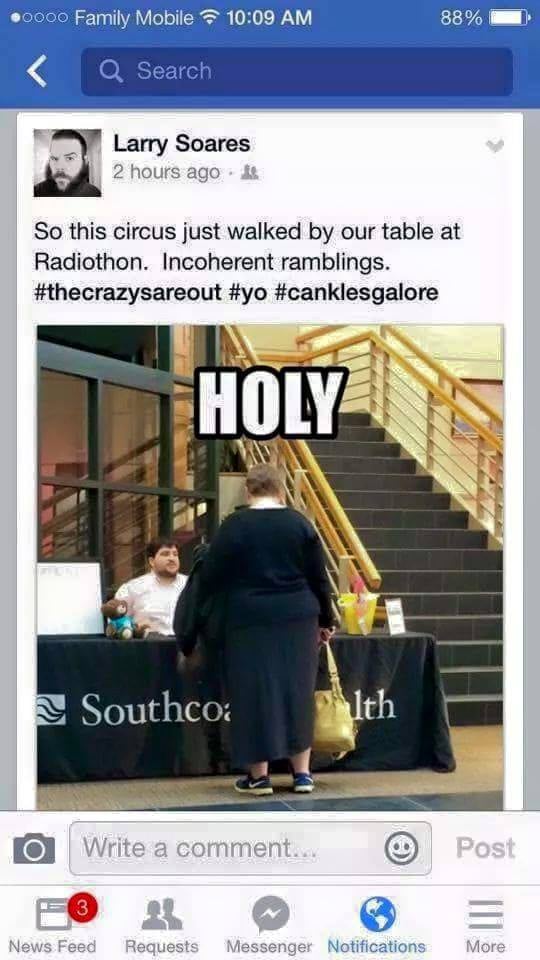This screenshot has height=960, width=540.
Task: Open the #yo hashtag link
Action: pos(248,292)
